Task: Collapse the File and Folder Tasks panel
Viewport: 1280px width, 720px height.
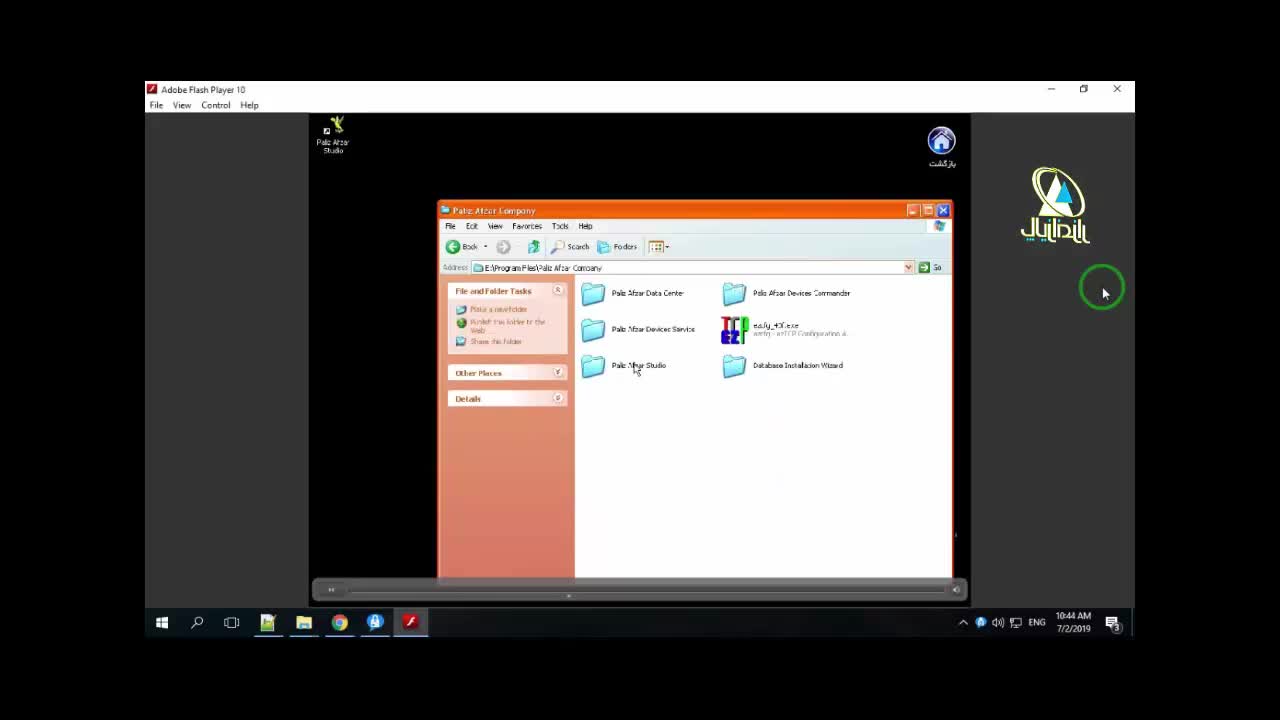Action: [x=558, y=291]
